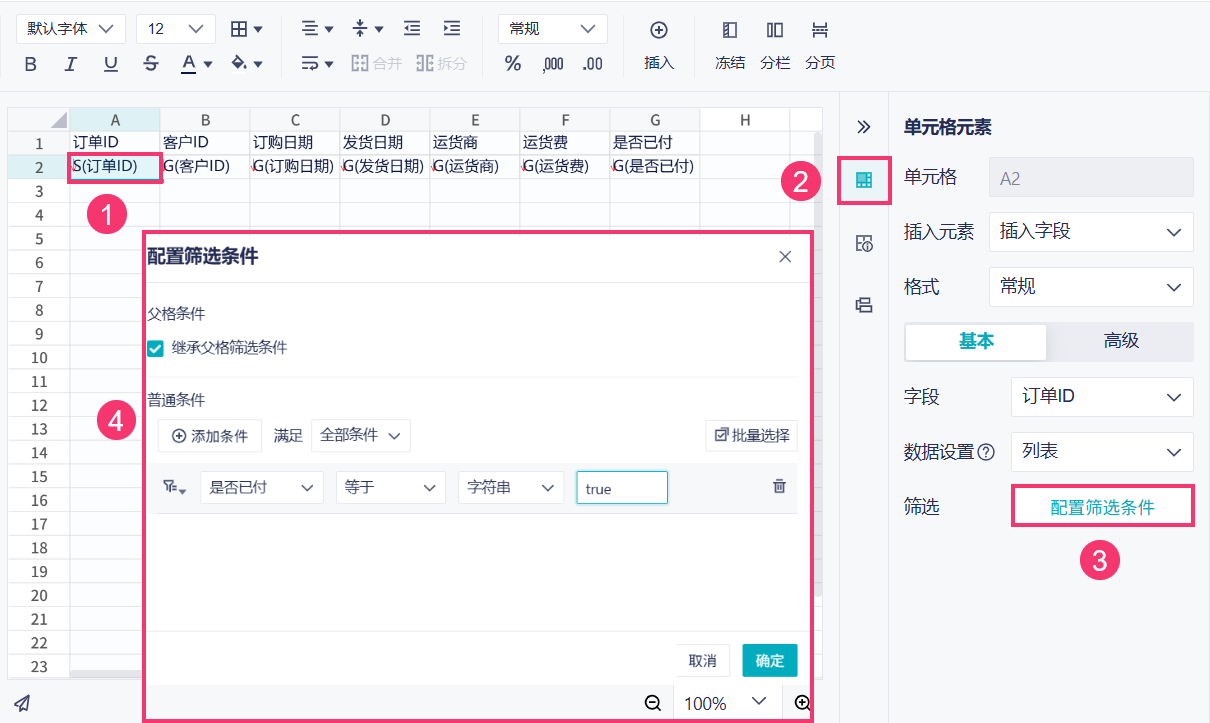Toggle italic formatting
The height and width of the screenshot is (723, 1210).
pyautogui.click(x=70, y=64)
